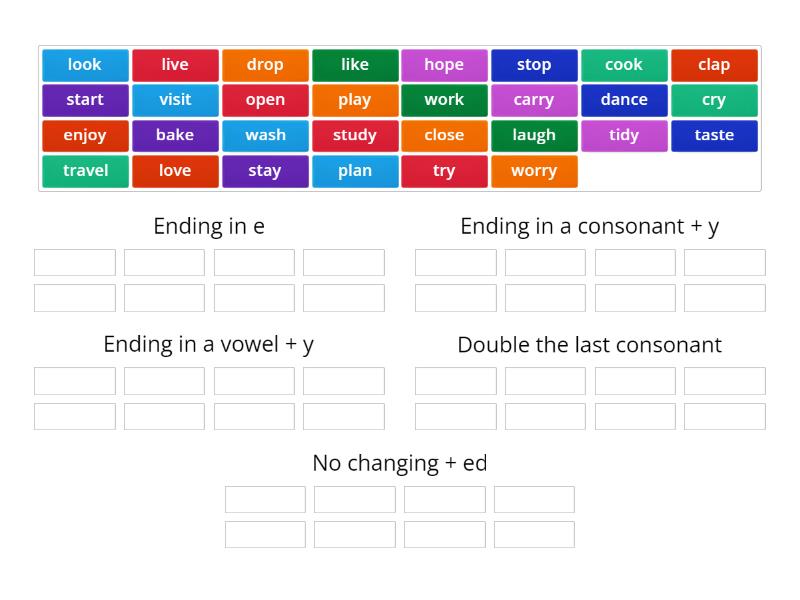Click the 'cook' tile
Image resolution: width=800 pixels, height=600 pixels.
[624, 64]
